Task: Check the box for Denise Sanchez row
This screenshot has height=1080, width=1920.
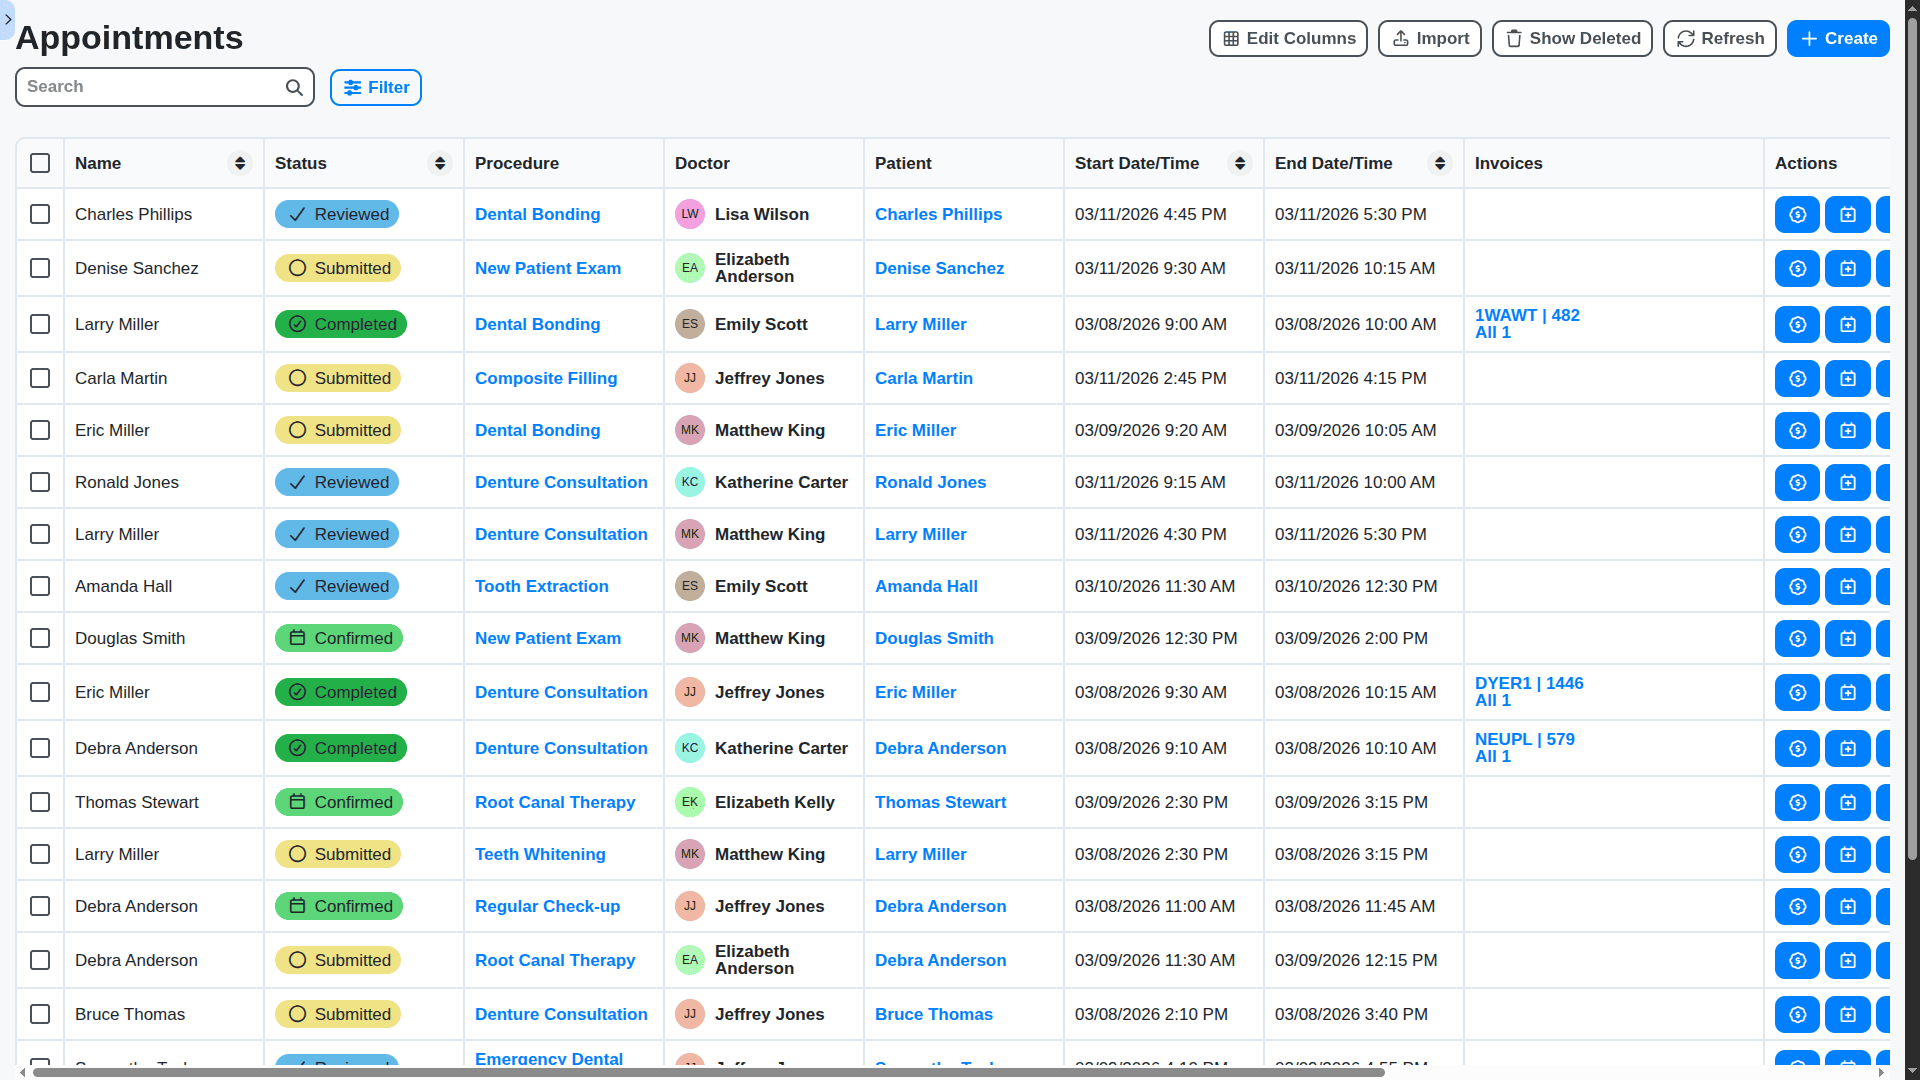Action: coord(40,269)
